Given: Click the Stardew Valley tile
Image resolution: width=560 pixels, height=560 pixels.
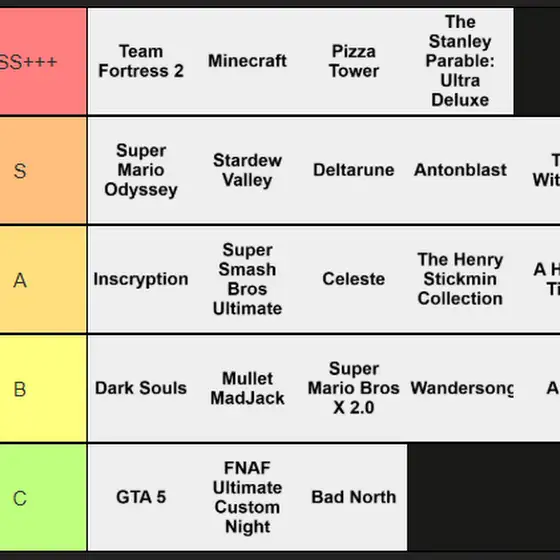Looking at the screenshot, I should point(248,170).
